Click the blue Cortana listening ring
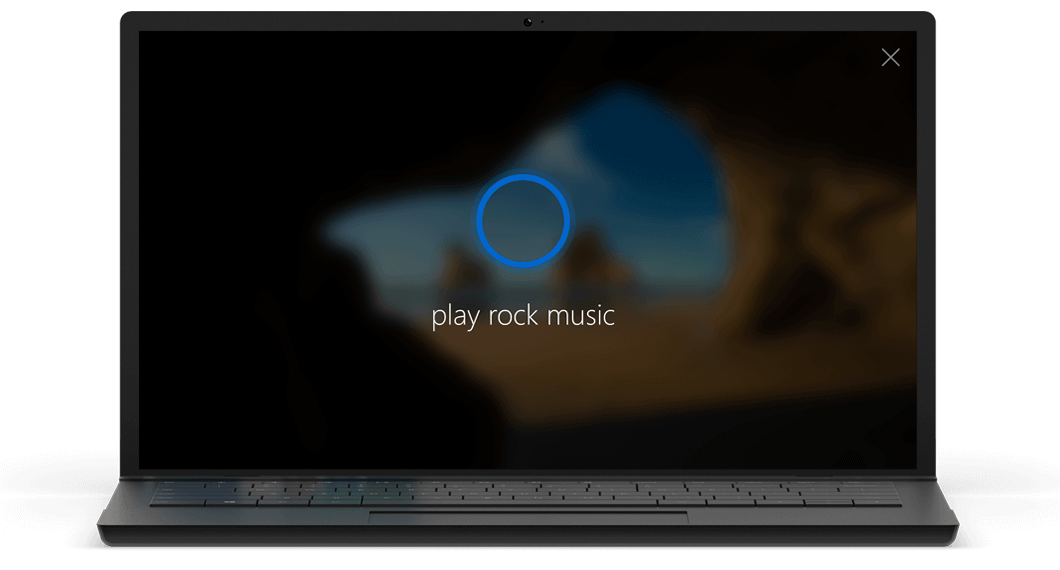This screenshot has width=1060, height=570. (x=523, y=179)
